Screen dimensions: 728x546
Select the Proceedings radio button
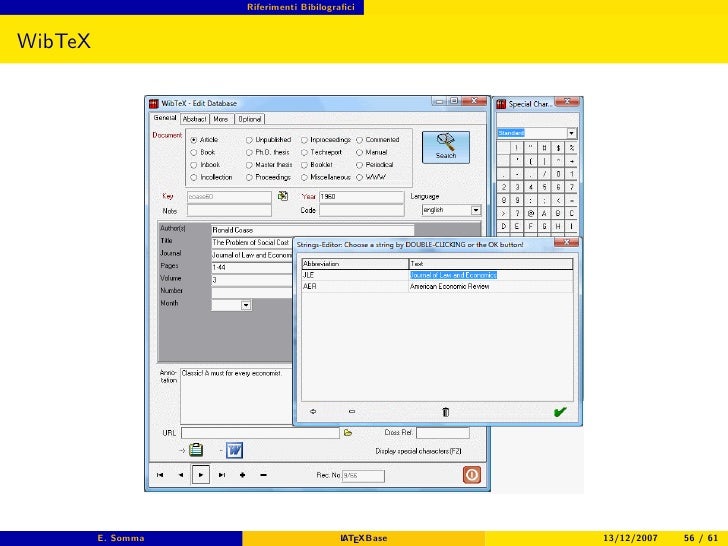click(249, 177)
